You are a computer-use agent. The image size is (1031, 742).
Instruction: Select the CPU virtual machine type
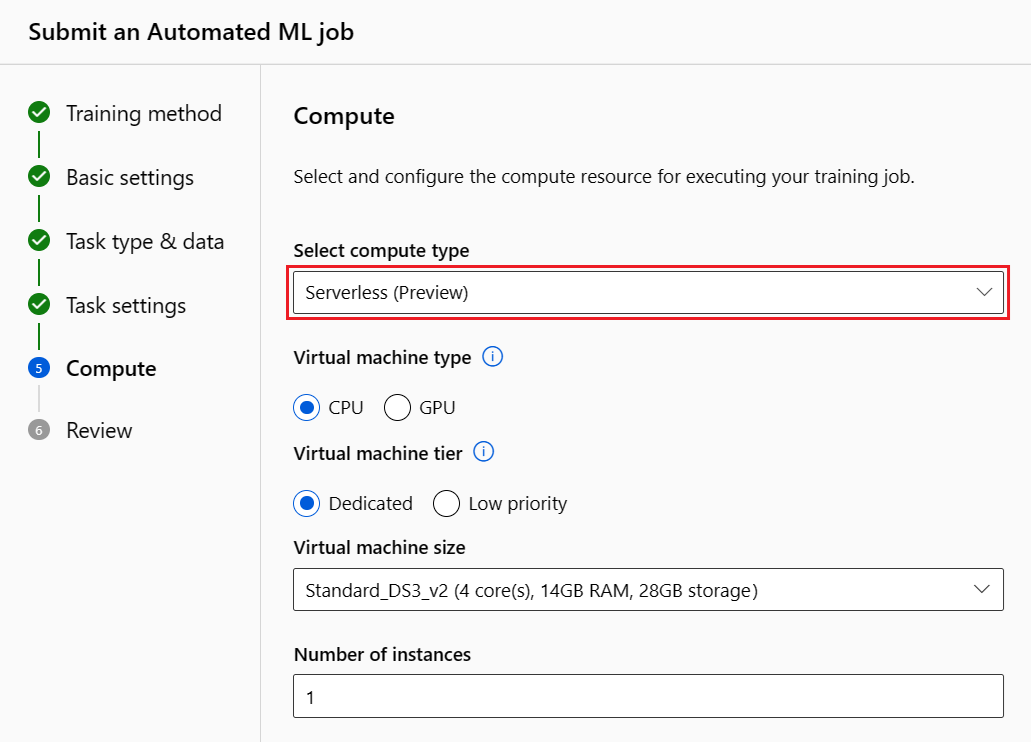[306, 407]
